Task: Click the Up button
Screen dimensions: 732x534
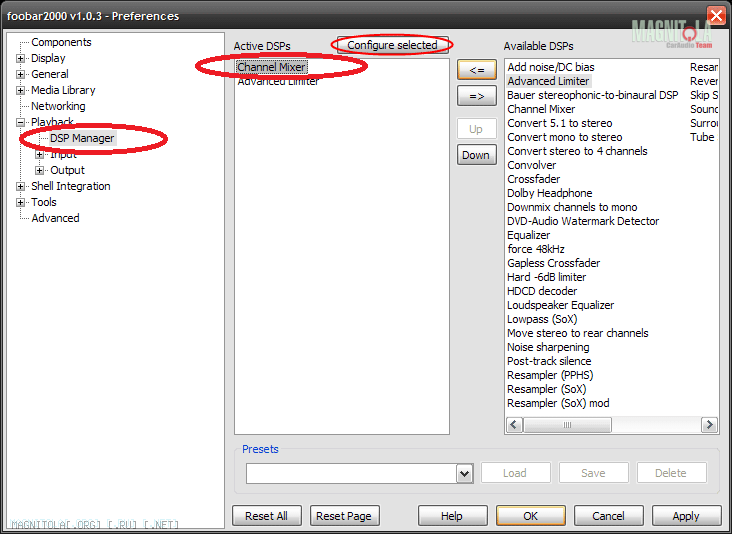Action: pyautogui.click(x=477, y=129)
